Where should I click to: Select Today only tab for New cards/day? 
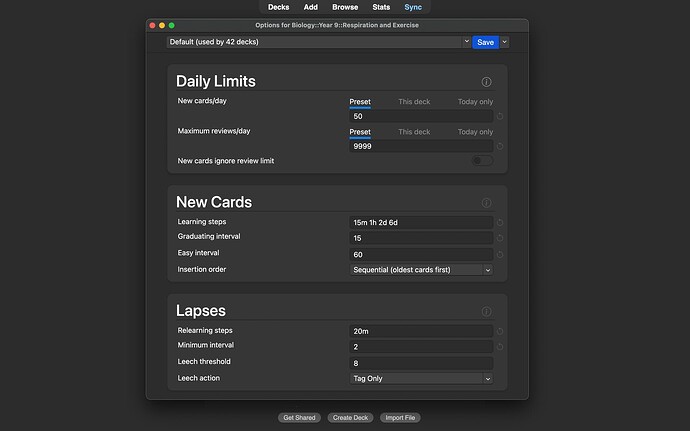click(475, 102)
